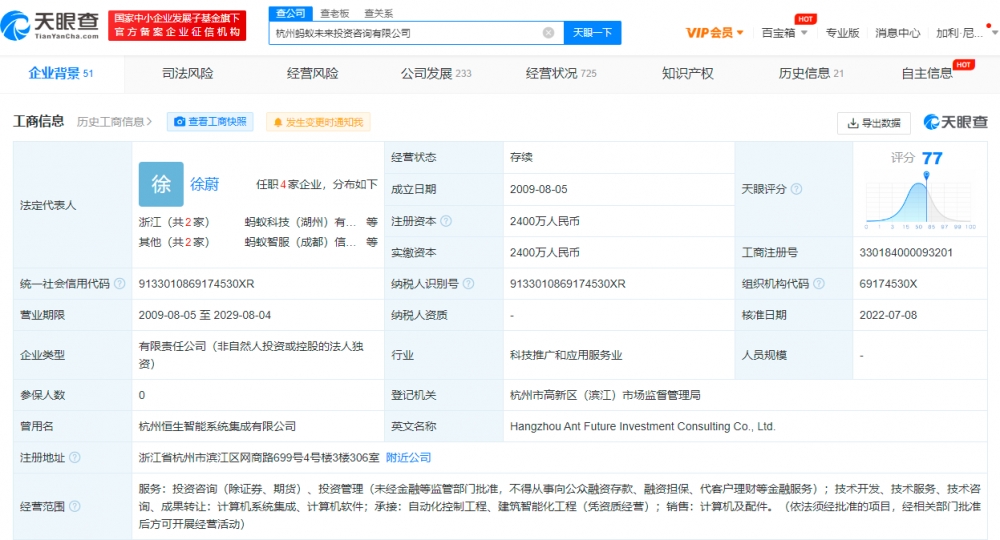Click the help icon beside 天眼评分
1000x540 pixels.
pyautogui.click(x=797, y=189)
